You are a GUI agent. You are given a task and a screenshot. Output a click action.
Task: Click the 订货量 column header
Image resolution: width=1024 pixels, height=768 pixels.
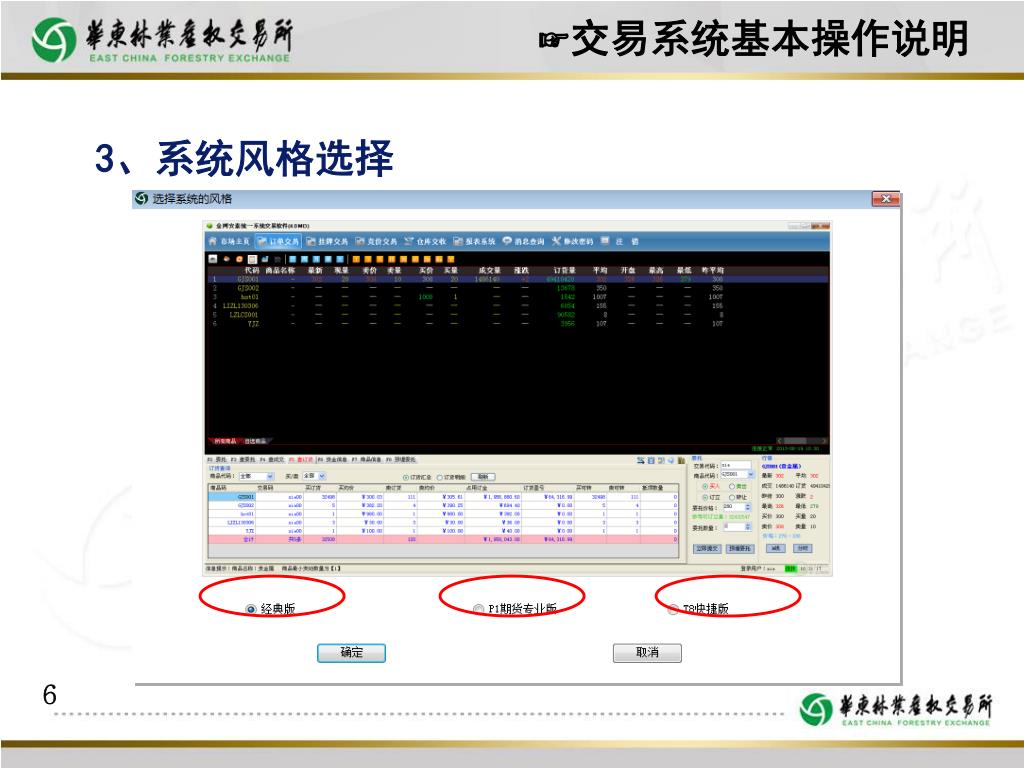click(564, 270)
